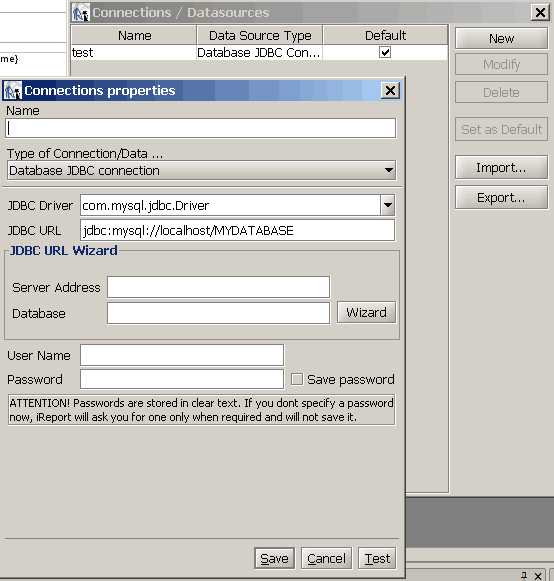
Task: Click the iReport icon in Connections properties title
Action: click(x=13, y=90)
